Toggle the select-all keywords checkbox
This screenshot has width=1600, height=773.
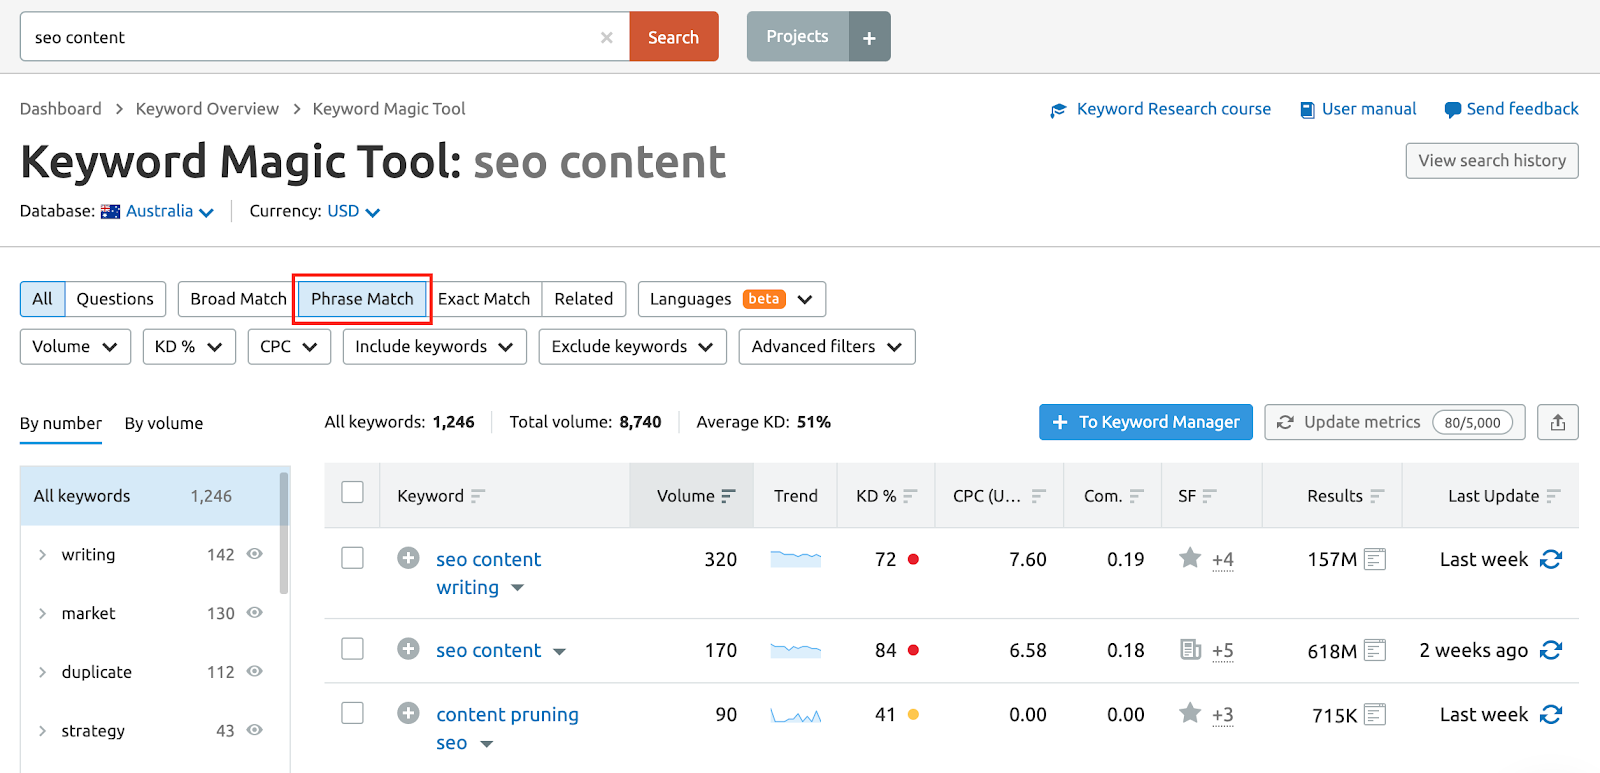[352, 493]
